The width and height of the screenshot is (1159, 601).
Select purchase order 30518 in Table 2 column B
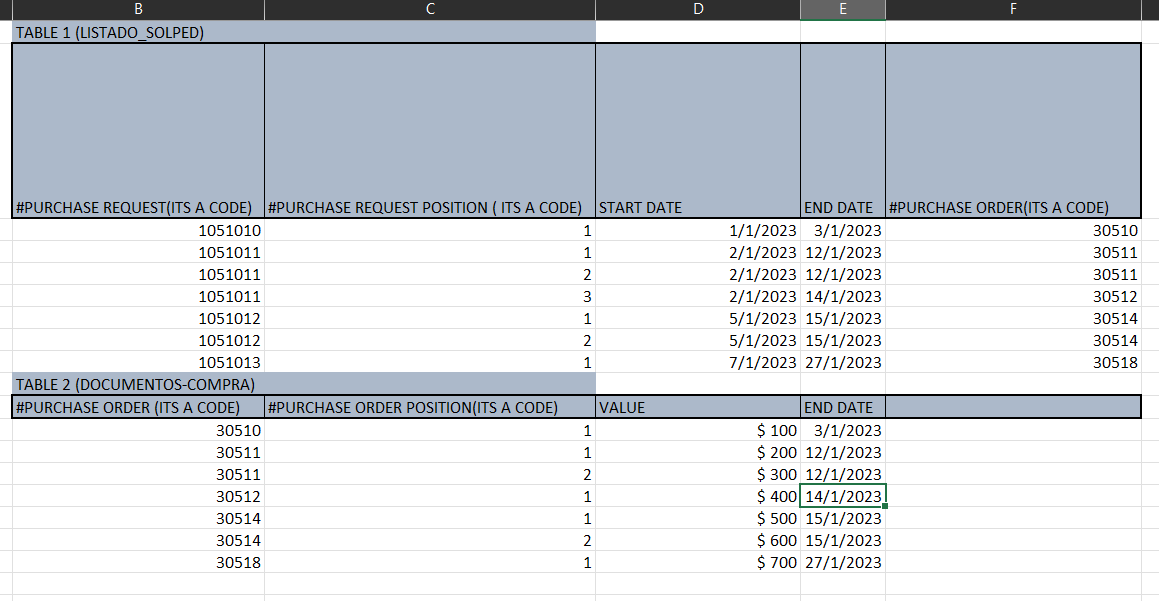pyautogui.click(x=138, y=563)
